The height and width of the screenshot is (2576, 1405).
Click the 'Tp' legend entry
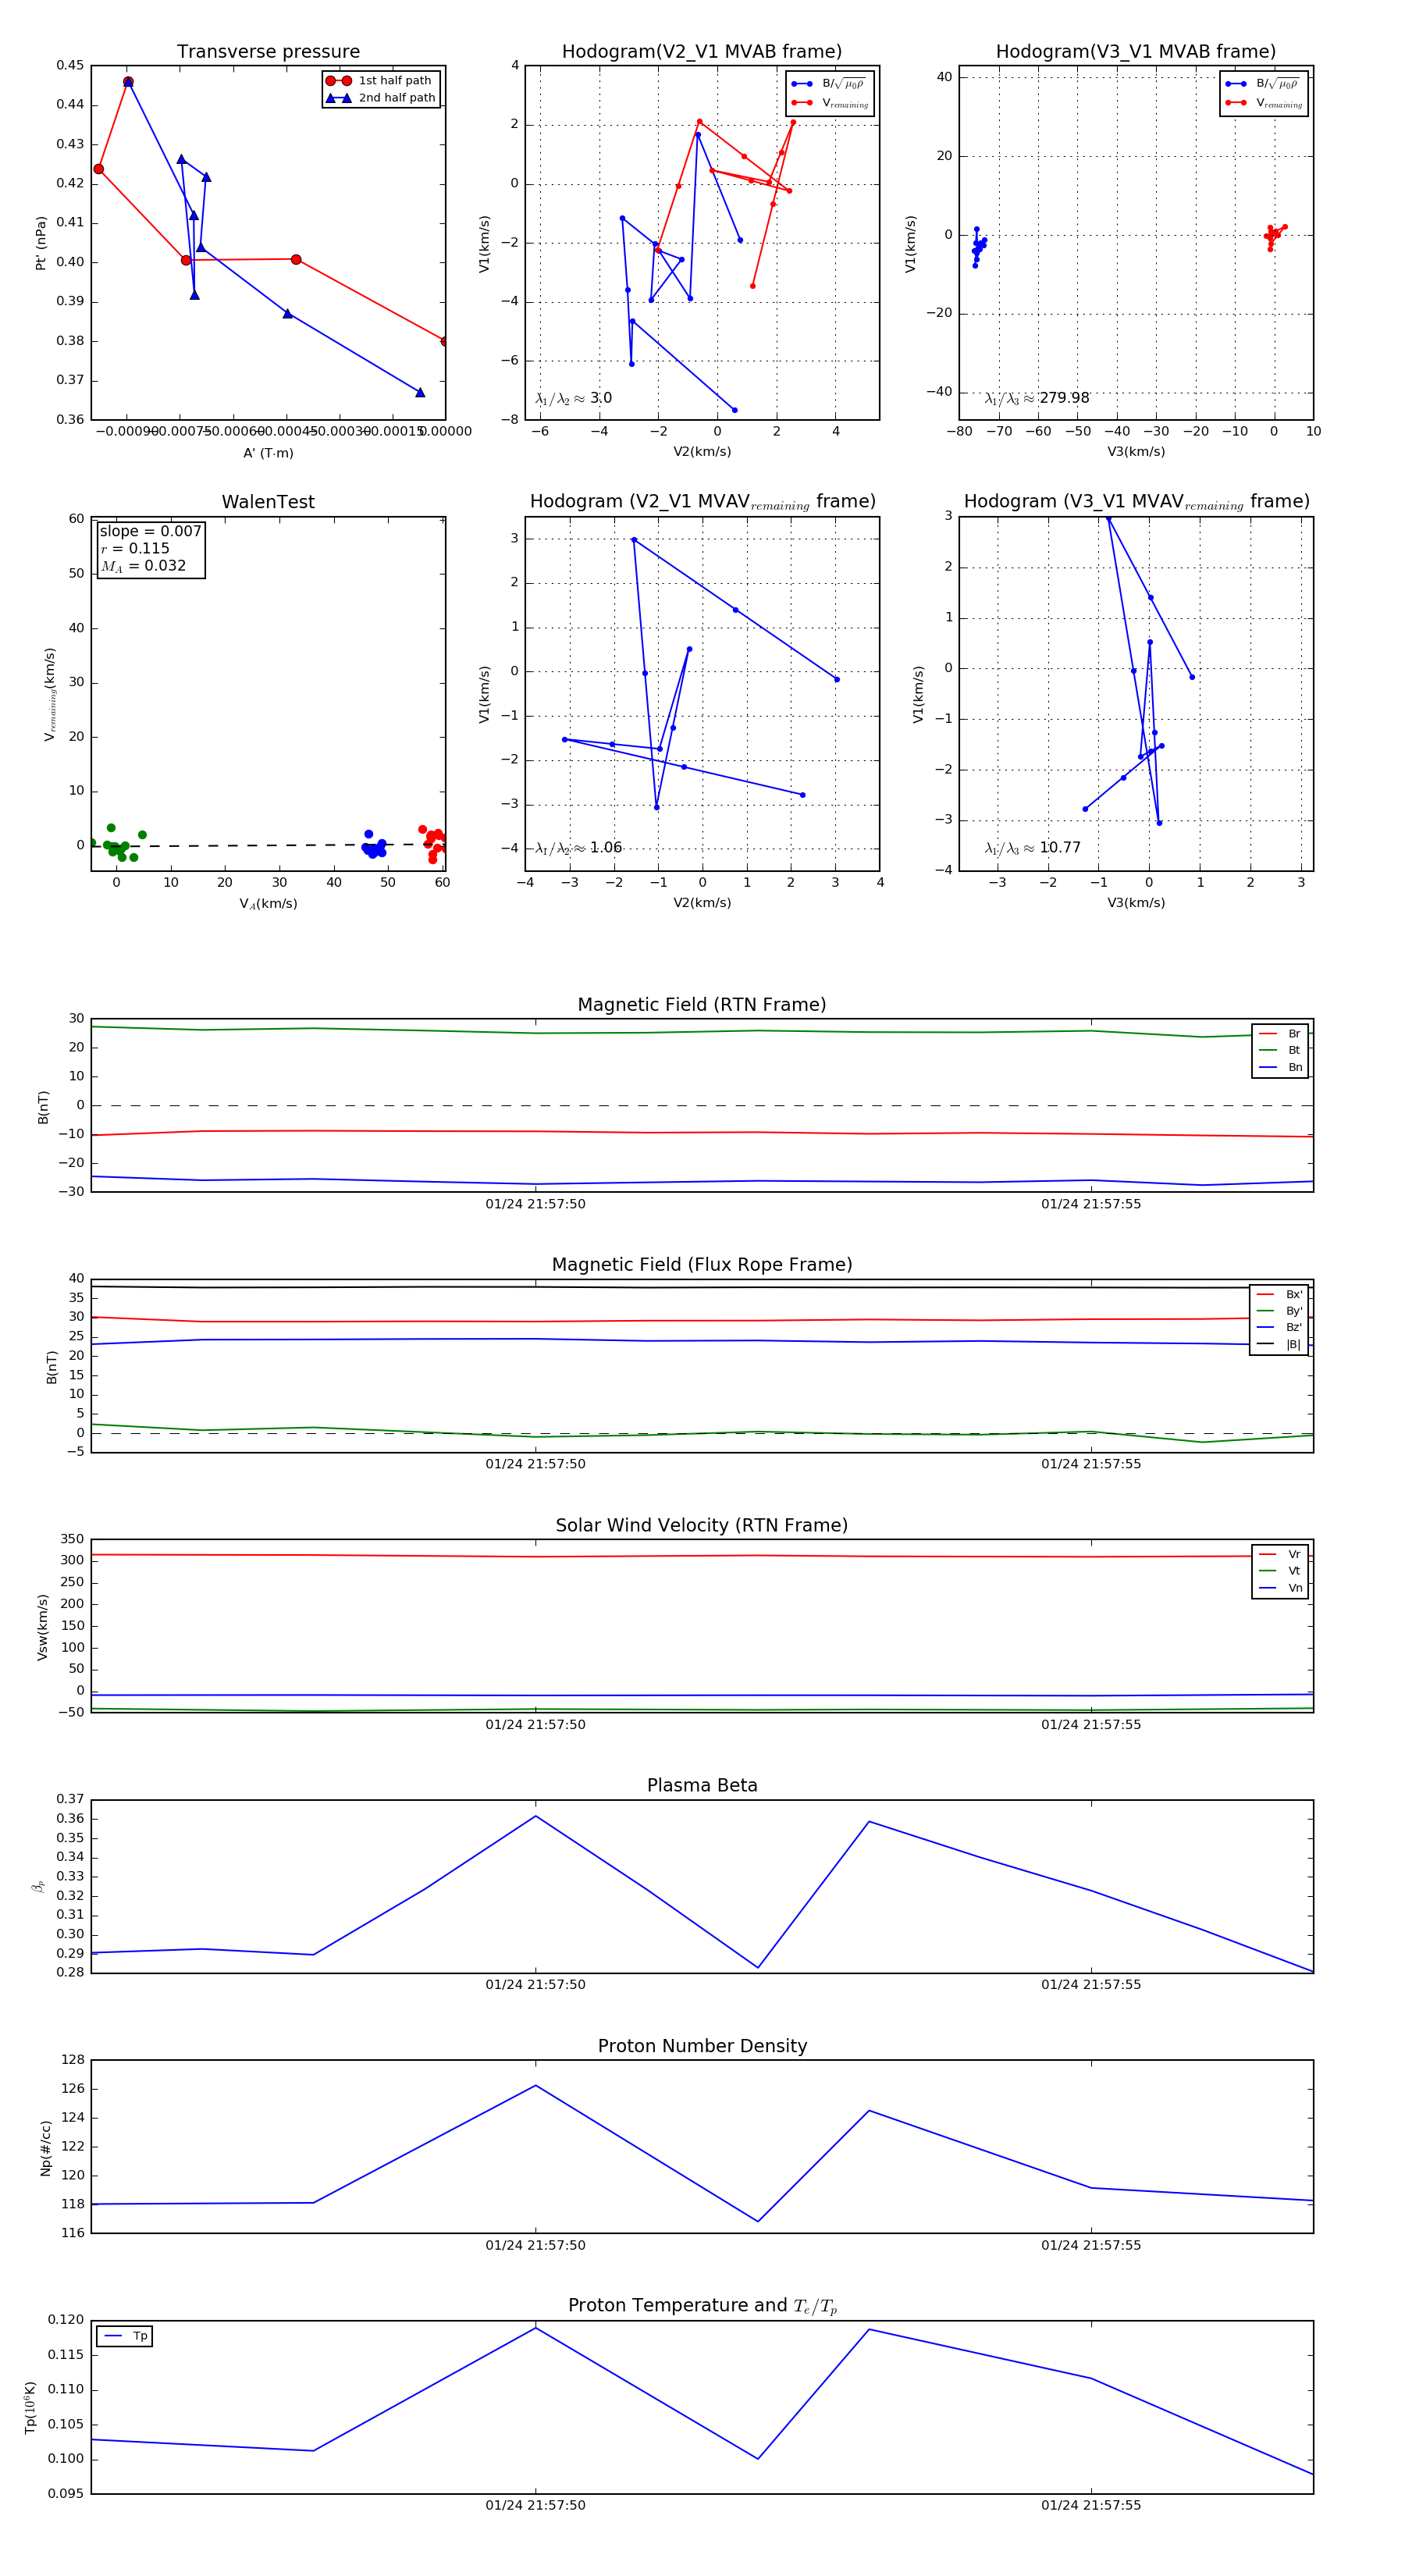[126, 2336]
